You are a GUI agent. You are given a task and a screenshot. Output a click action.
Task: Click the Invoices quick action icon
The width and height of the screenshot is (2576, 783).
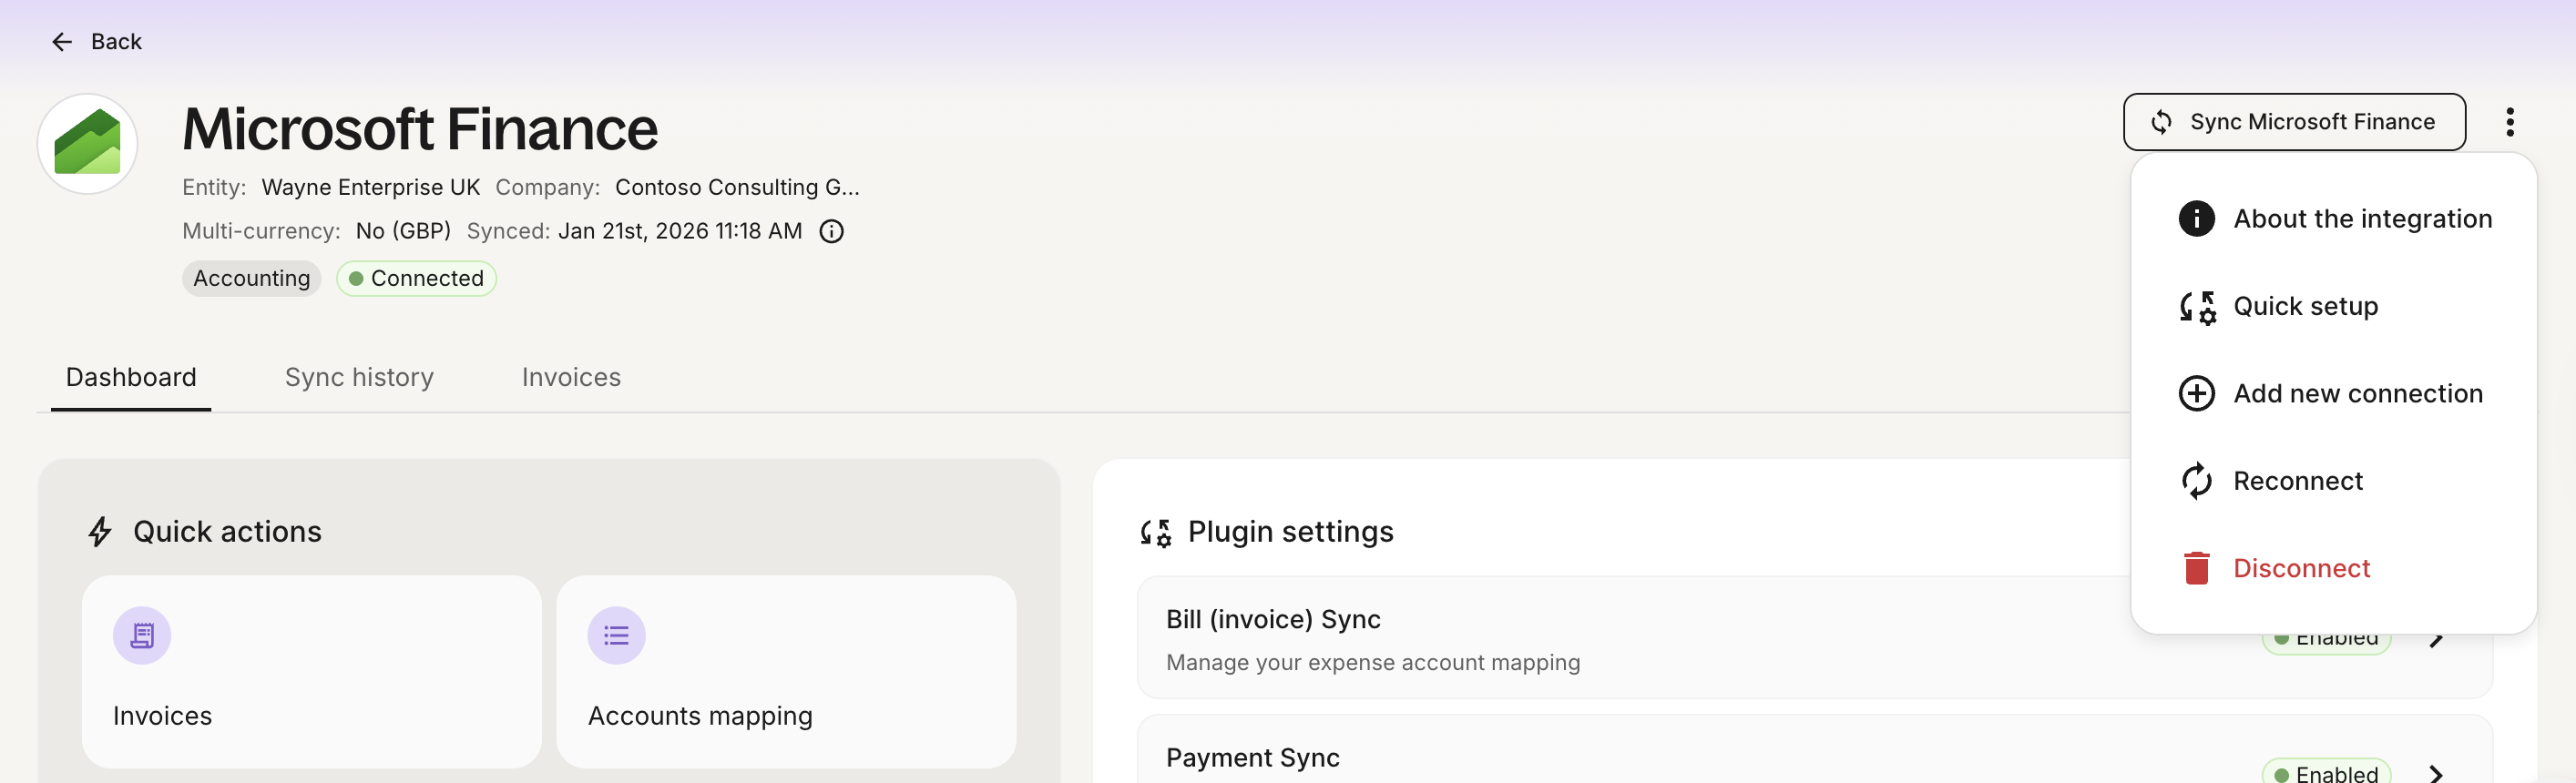click(x=142, y=636)
